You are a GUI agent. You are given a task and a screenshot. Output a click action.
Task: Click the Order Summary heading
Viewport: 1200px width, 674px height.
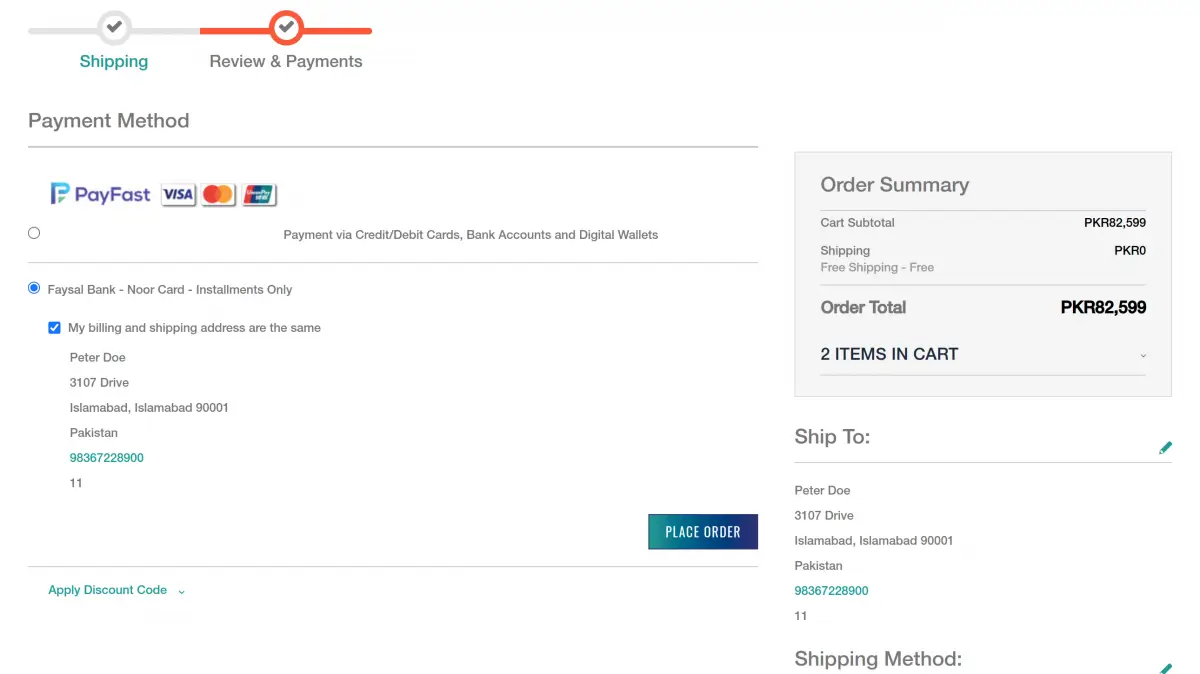pyautogui.click(x=895, y=184)
